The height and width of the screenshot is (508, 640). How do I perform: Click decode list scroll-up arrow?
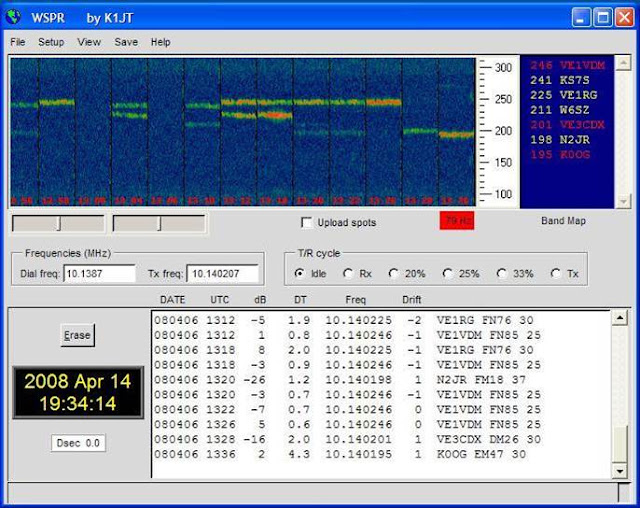coord(620,317)
